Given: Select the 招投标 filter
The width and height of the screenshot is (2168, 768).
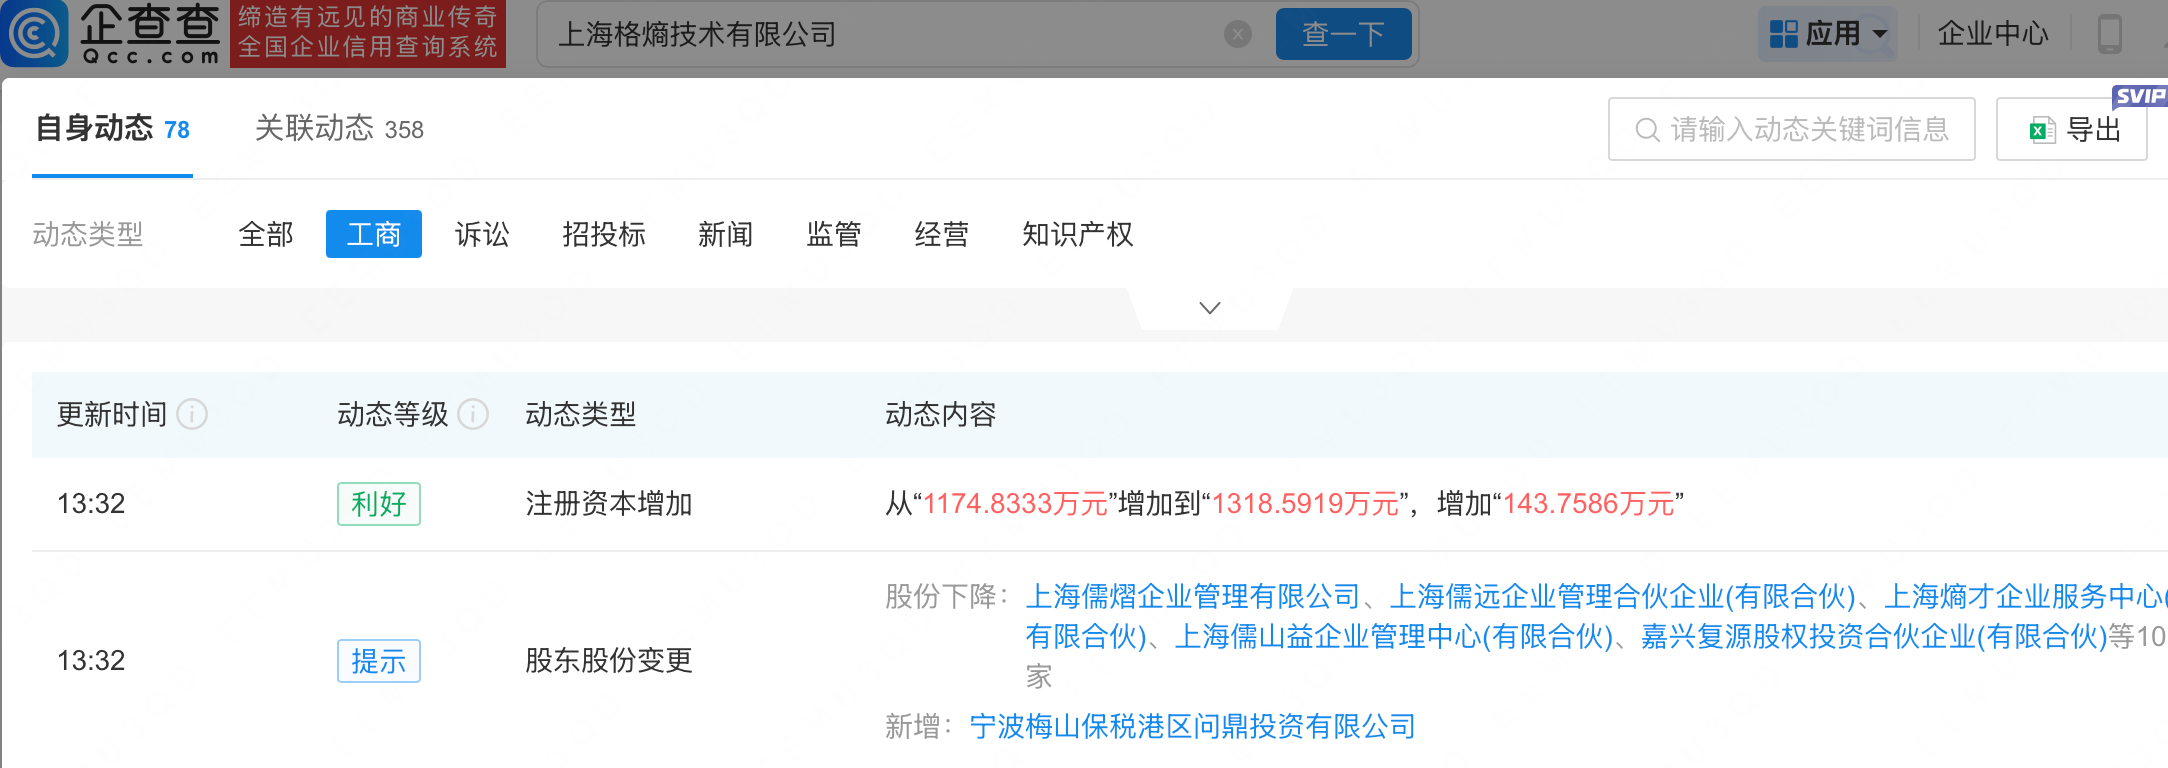Looking at the screenshot, I should [x=604, y=234].
